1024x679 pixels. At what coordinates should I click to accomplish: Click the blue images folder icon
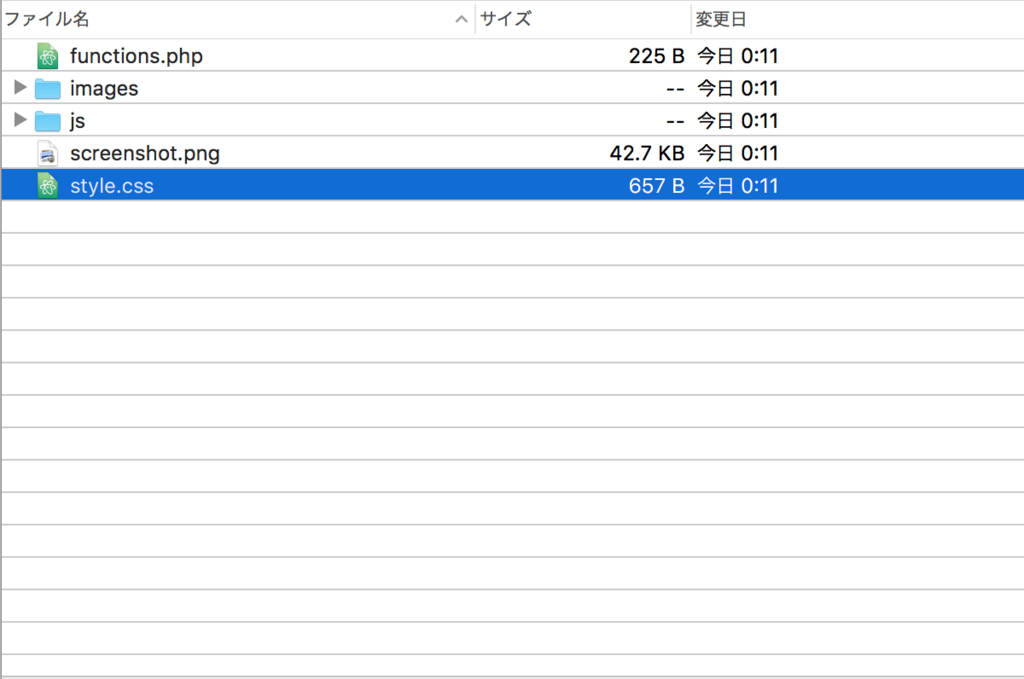[47, 88]
